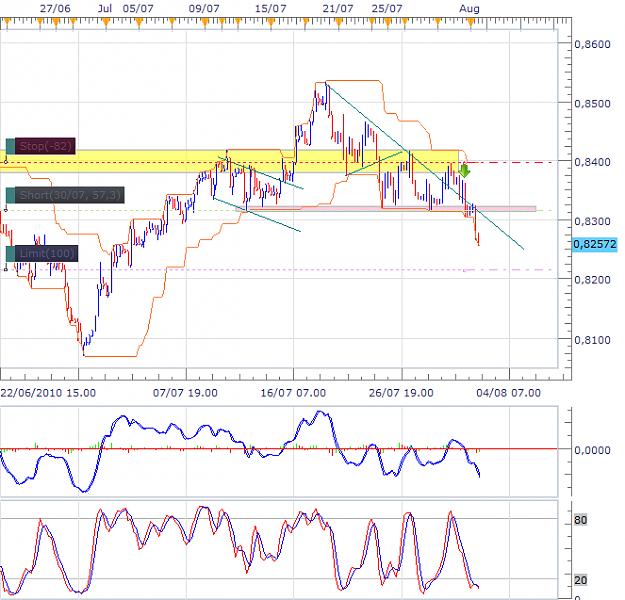
Task: Click the Aug month label on top axis
Action: pyautogui.click(x=469, y=8)
